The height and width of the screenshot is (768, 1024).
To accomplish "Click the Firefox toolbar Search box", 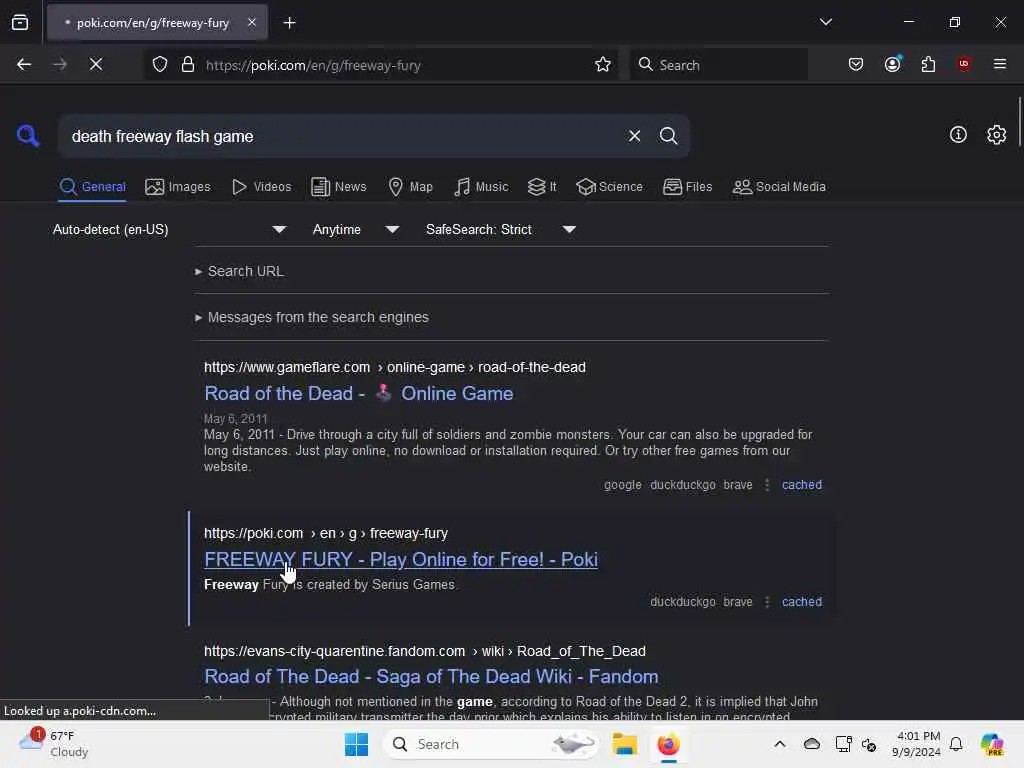I will click(x=718, y=65).
